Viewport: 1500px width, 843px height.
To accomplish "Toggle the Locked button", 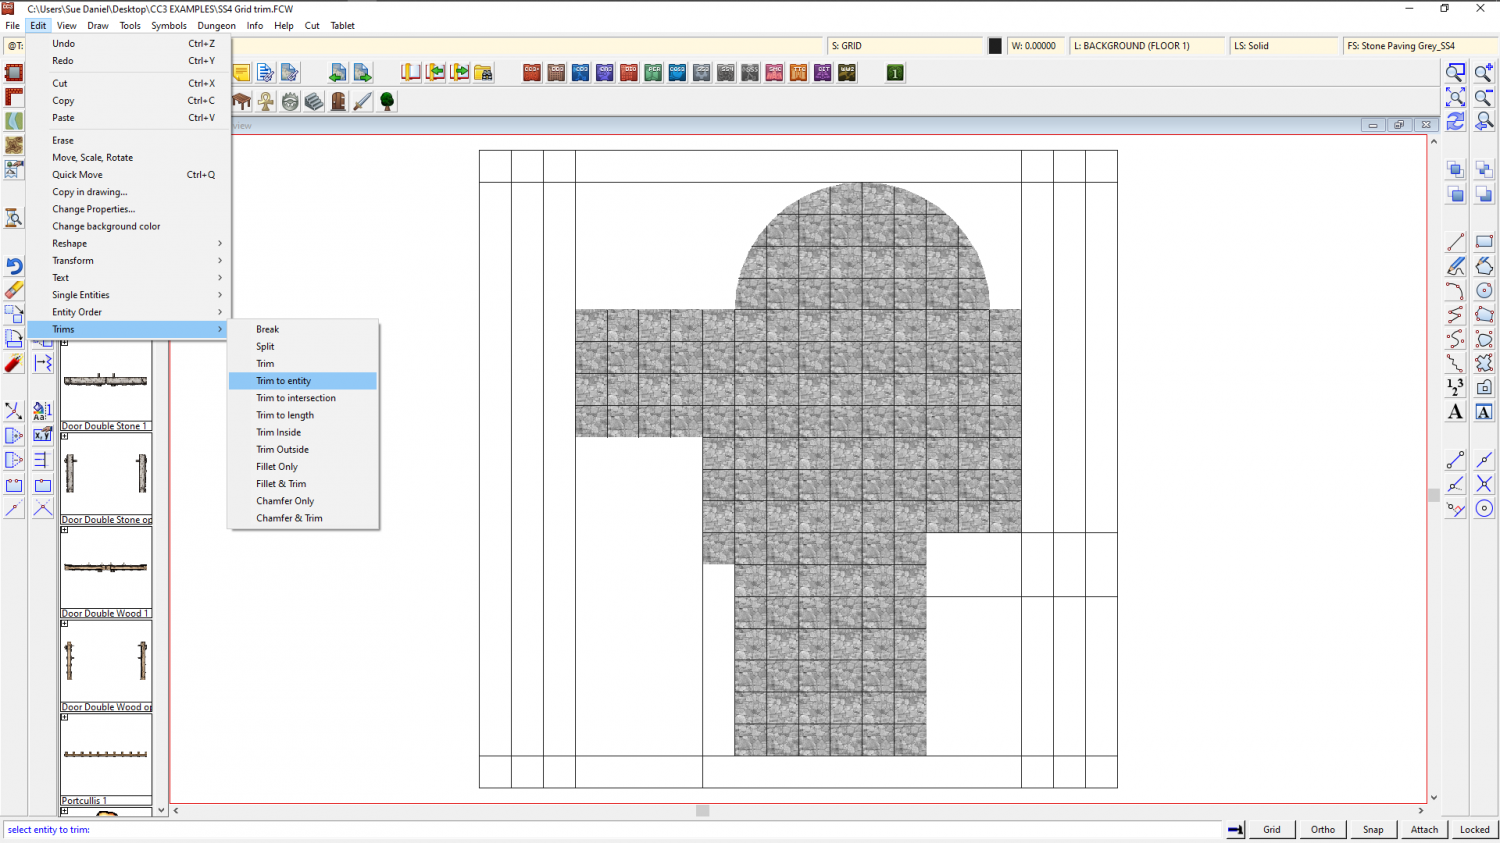I will [x=1475, y=829].
